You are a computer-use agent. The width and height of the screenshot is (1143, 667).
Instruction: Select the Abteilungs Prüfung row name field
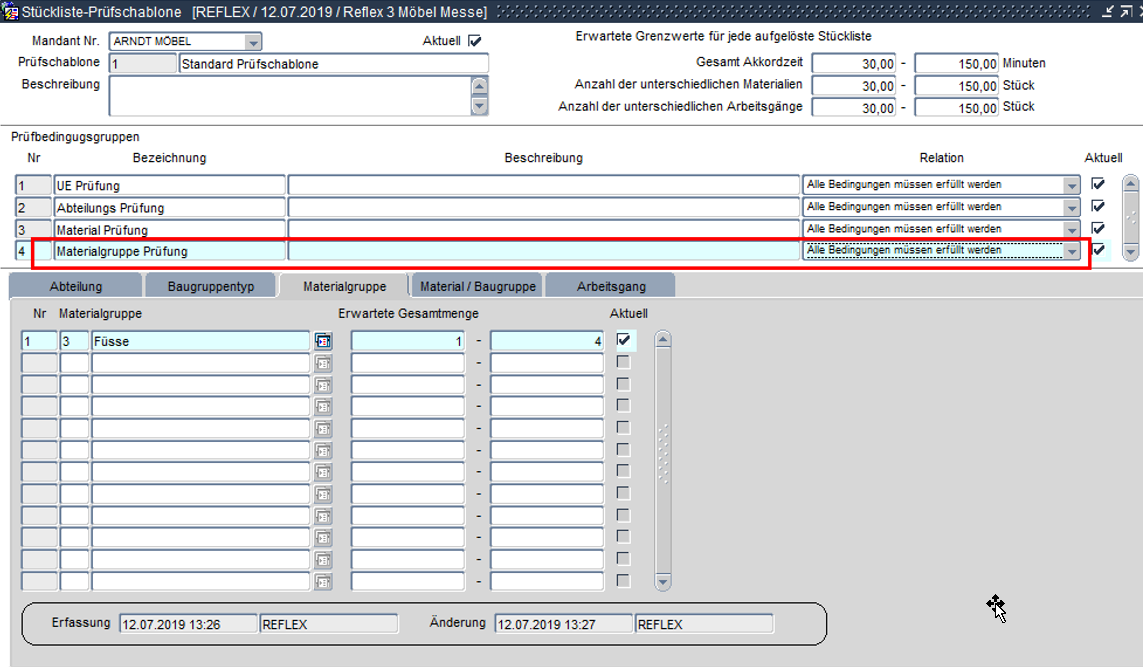[x=170, y=208]
